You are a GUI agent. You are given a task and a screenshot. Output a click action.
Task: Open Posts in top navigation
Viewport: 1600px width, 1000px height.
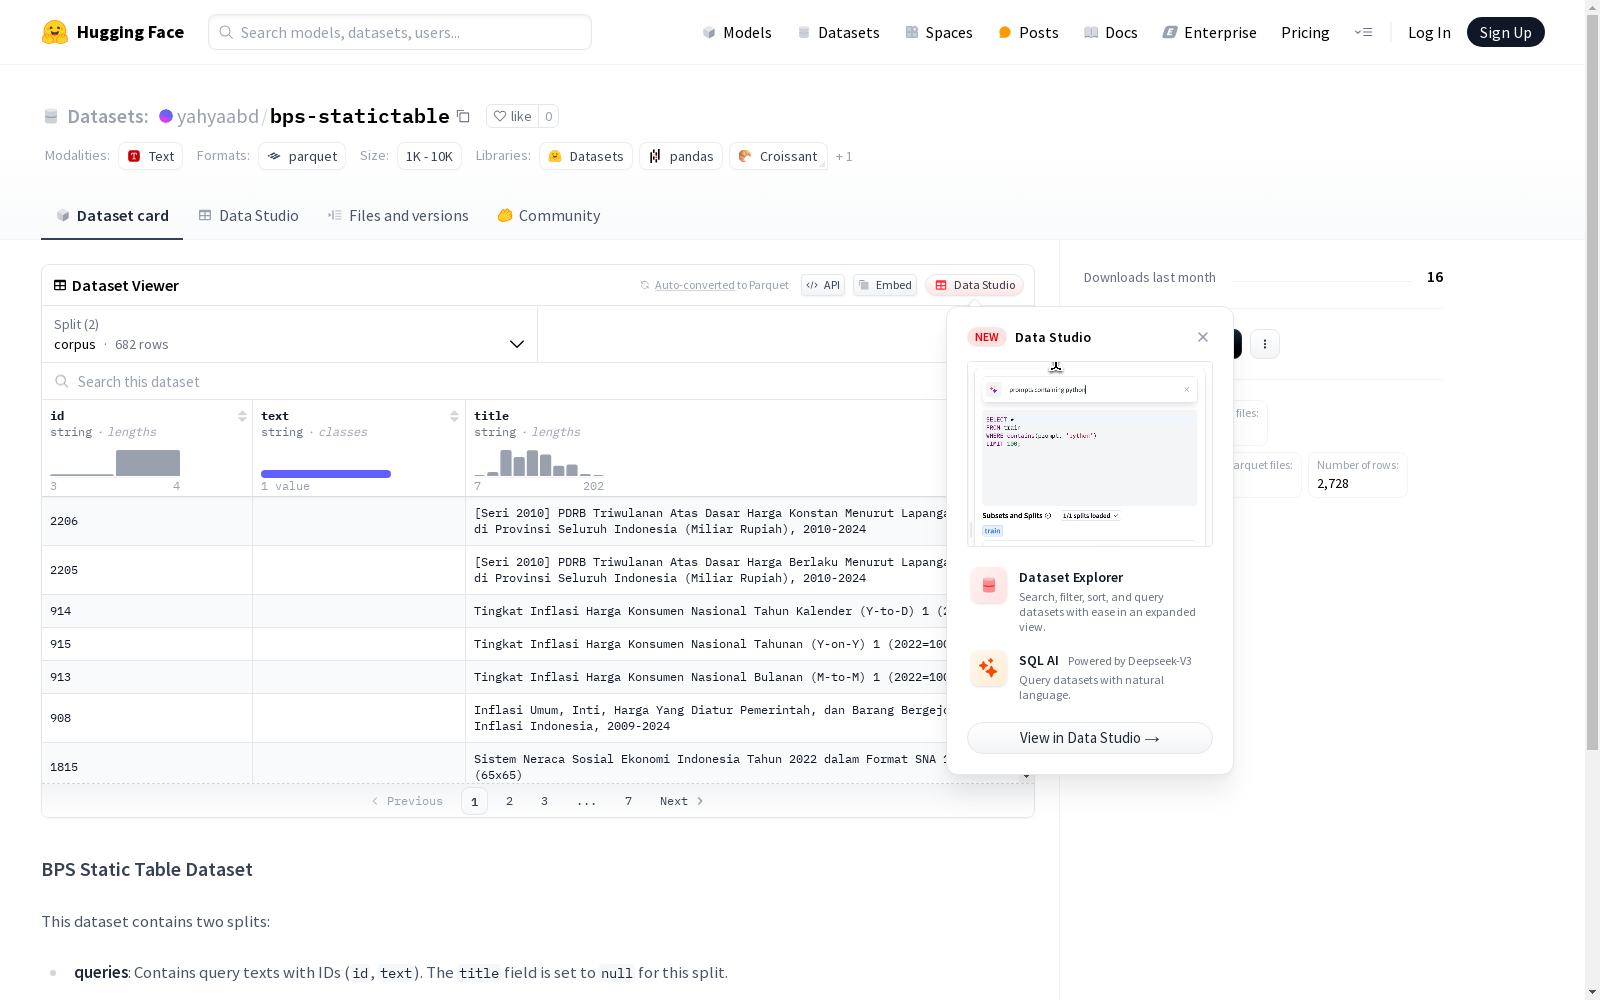1028,32
